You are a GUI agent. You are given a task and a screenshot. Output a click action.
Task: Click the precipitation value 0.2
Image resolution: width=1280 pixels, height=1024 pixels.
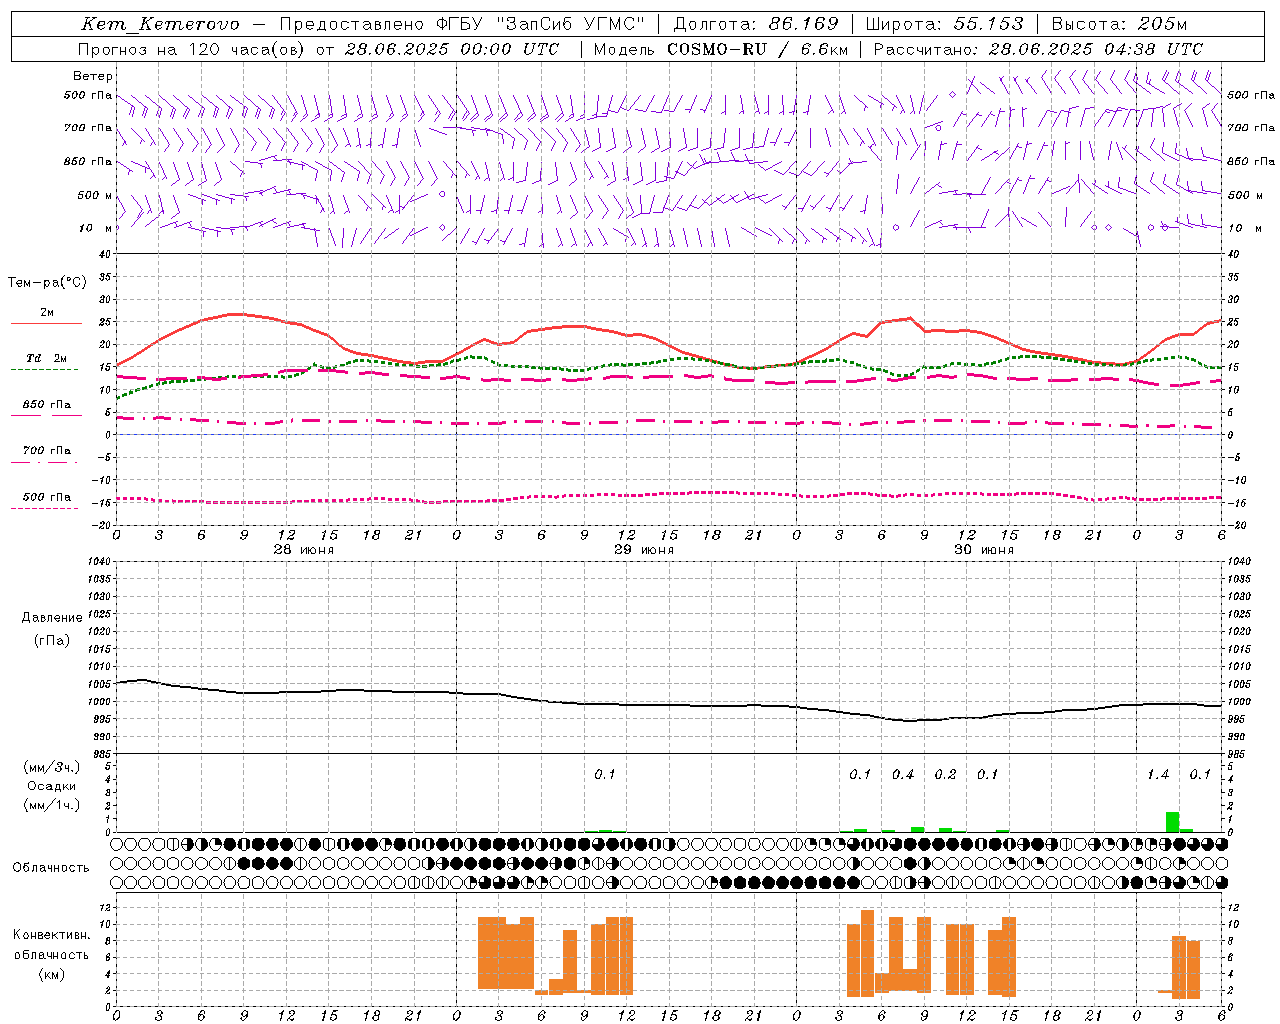(945, 775)
